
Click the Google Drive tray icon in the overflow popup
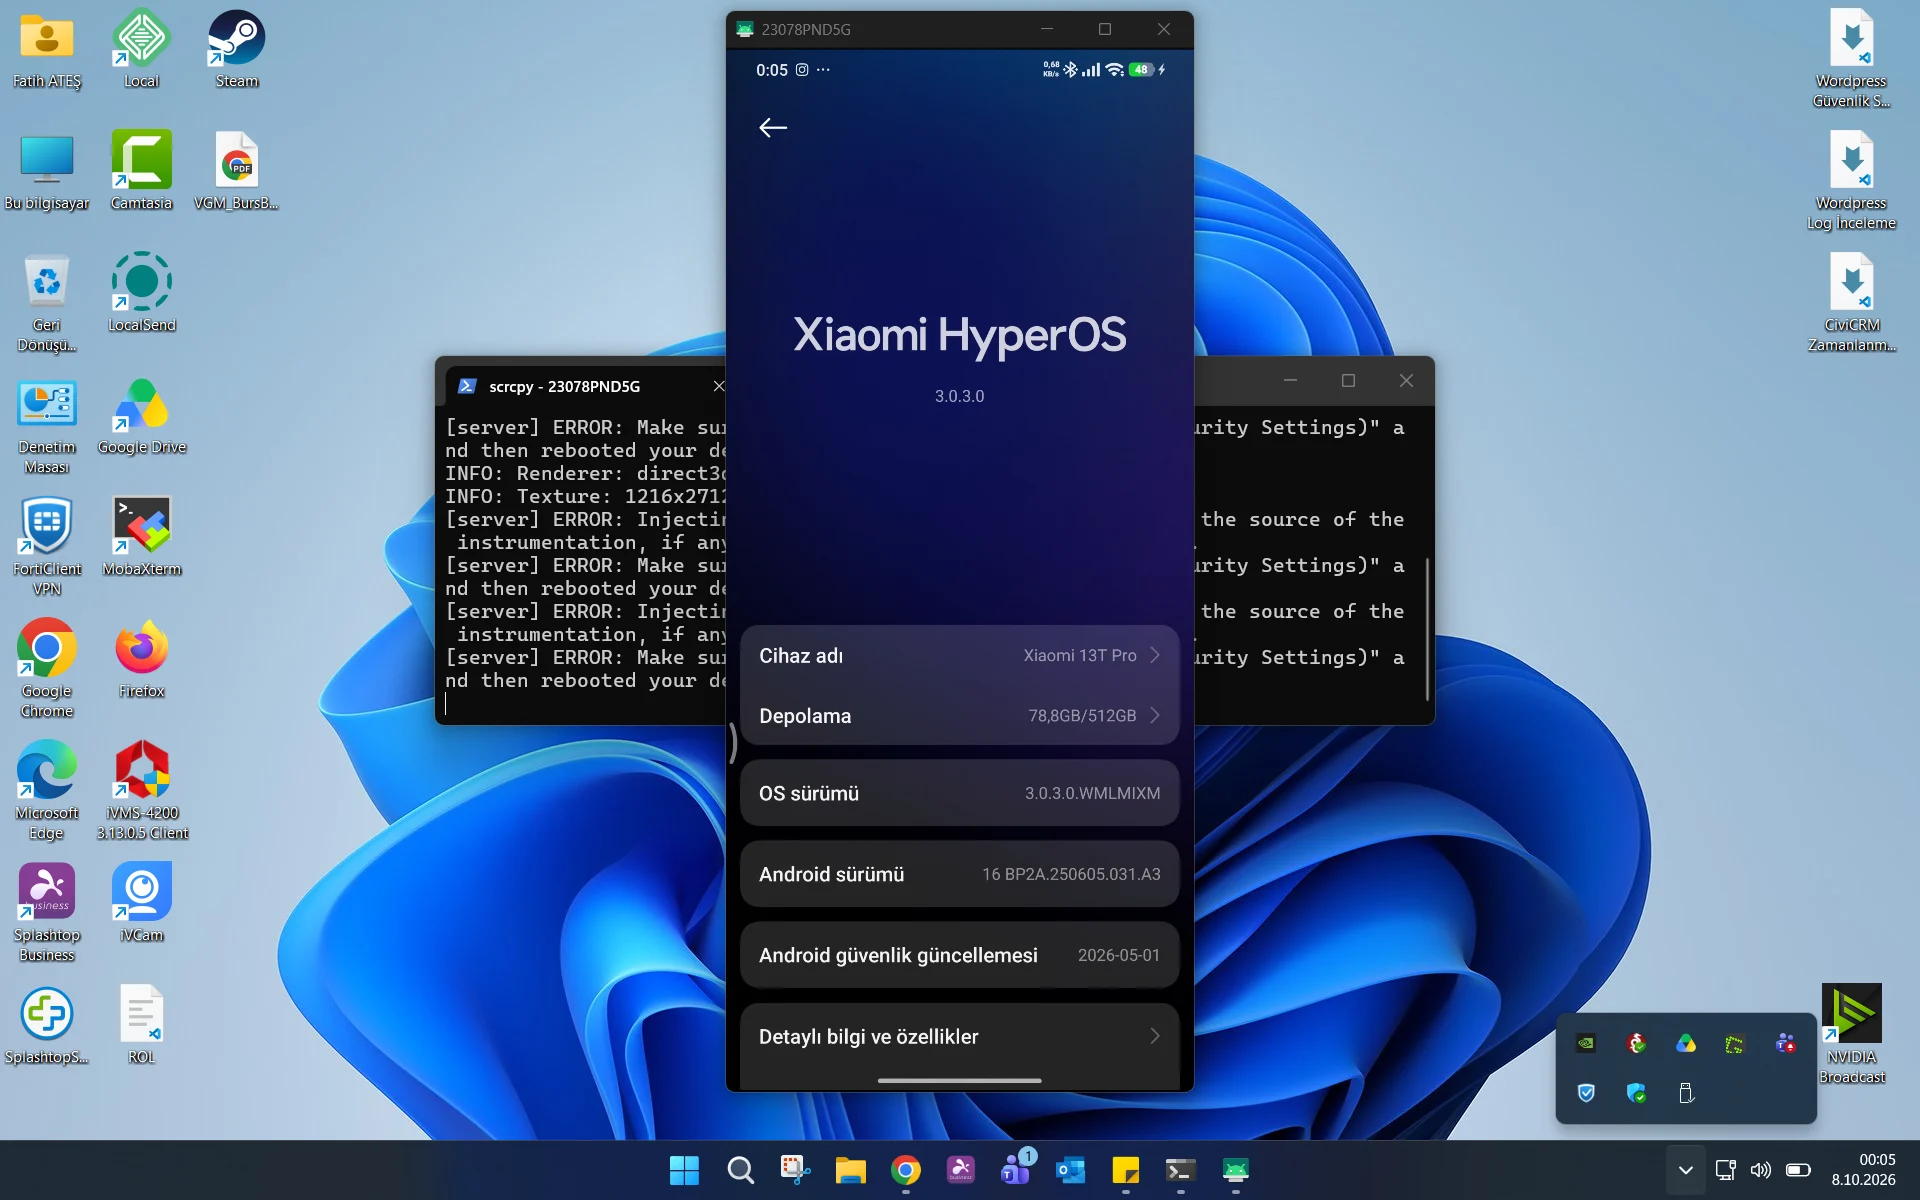(x=1686, y=1043)
